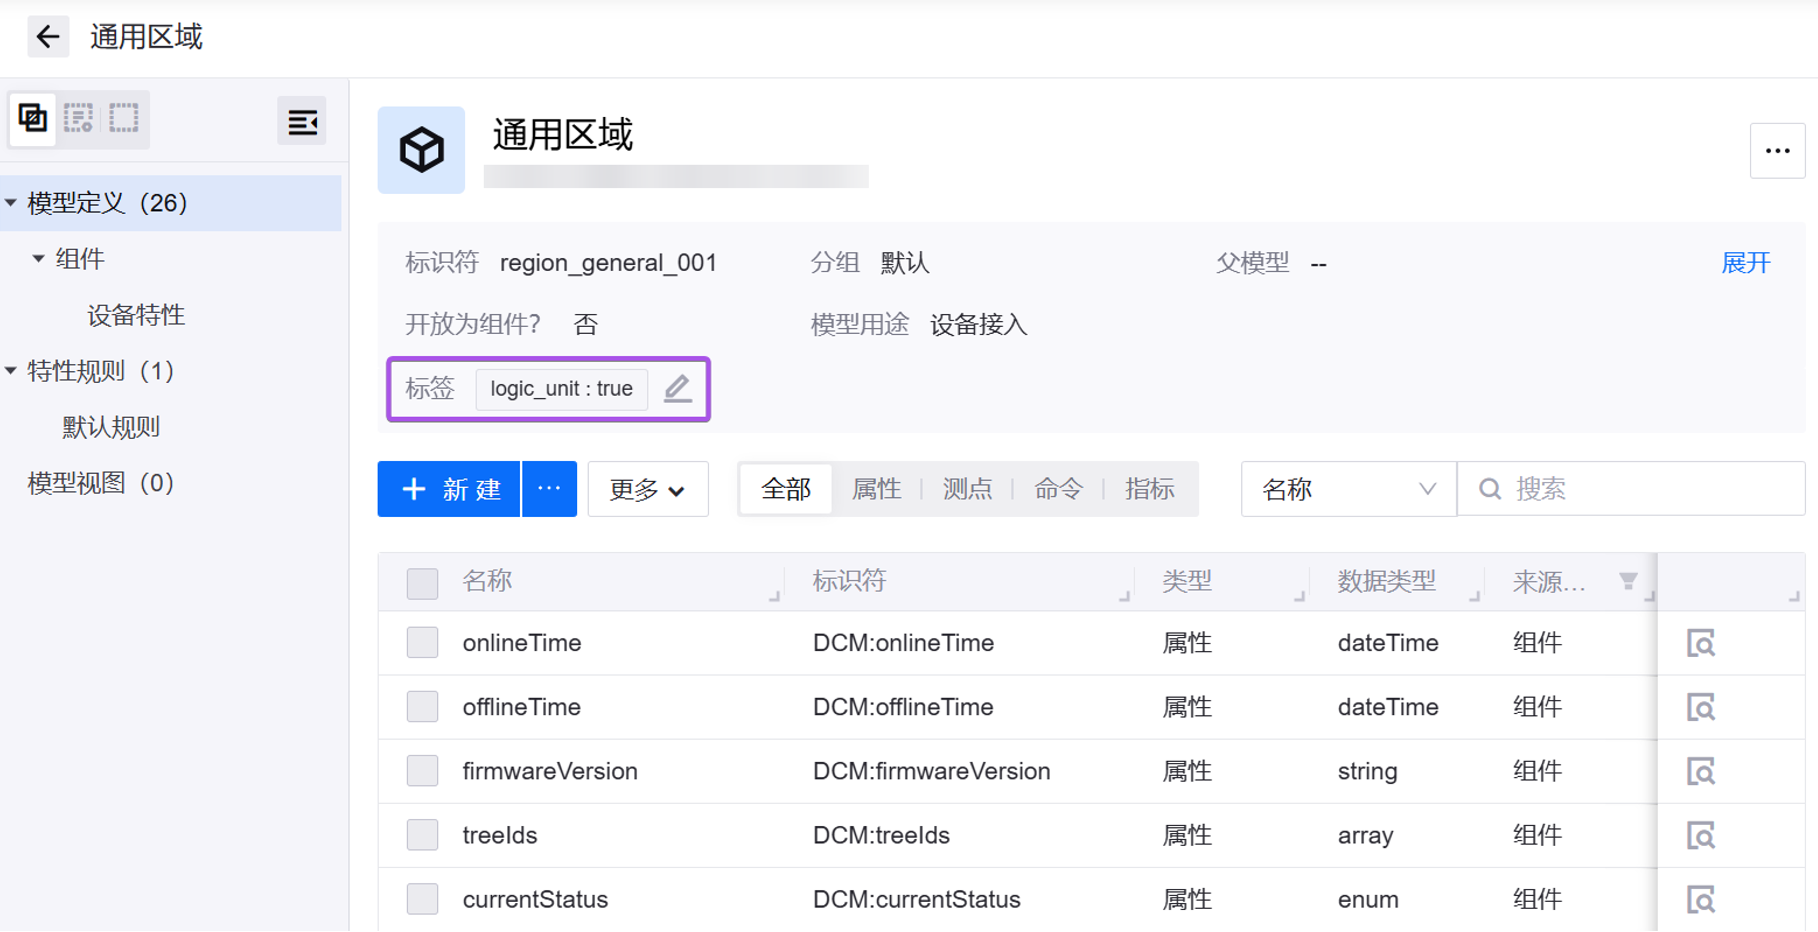
Task: View details of onlineTime row
Action: [1700, 643]
